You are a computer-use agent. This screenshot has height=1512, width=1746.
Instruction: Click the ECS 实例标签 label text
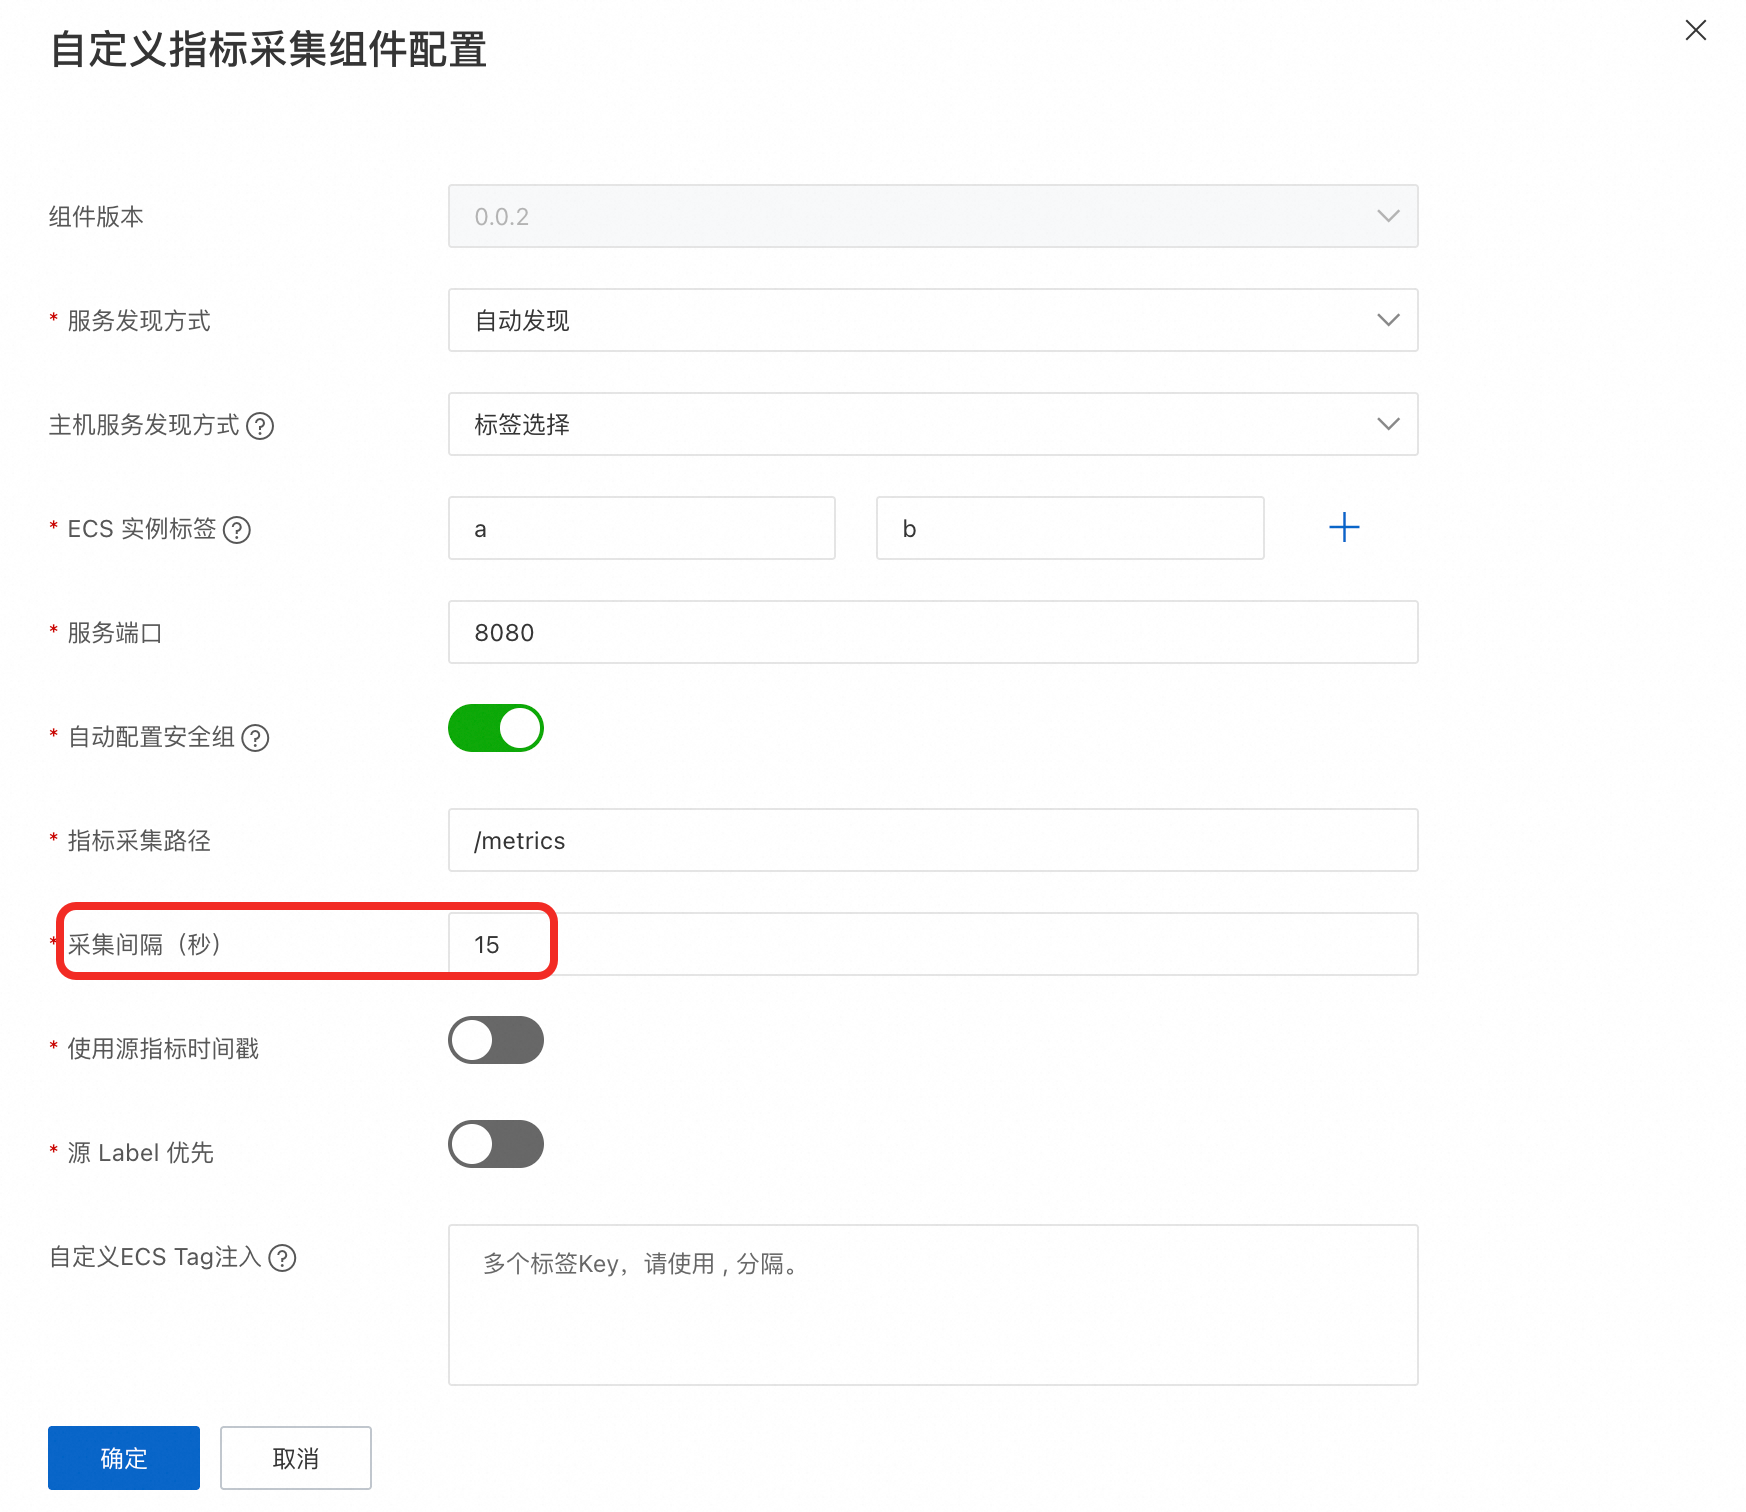(142, 529)
